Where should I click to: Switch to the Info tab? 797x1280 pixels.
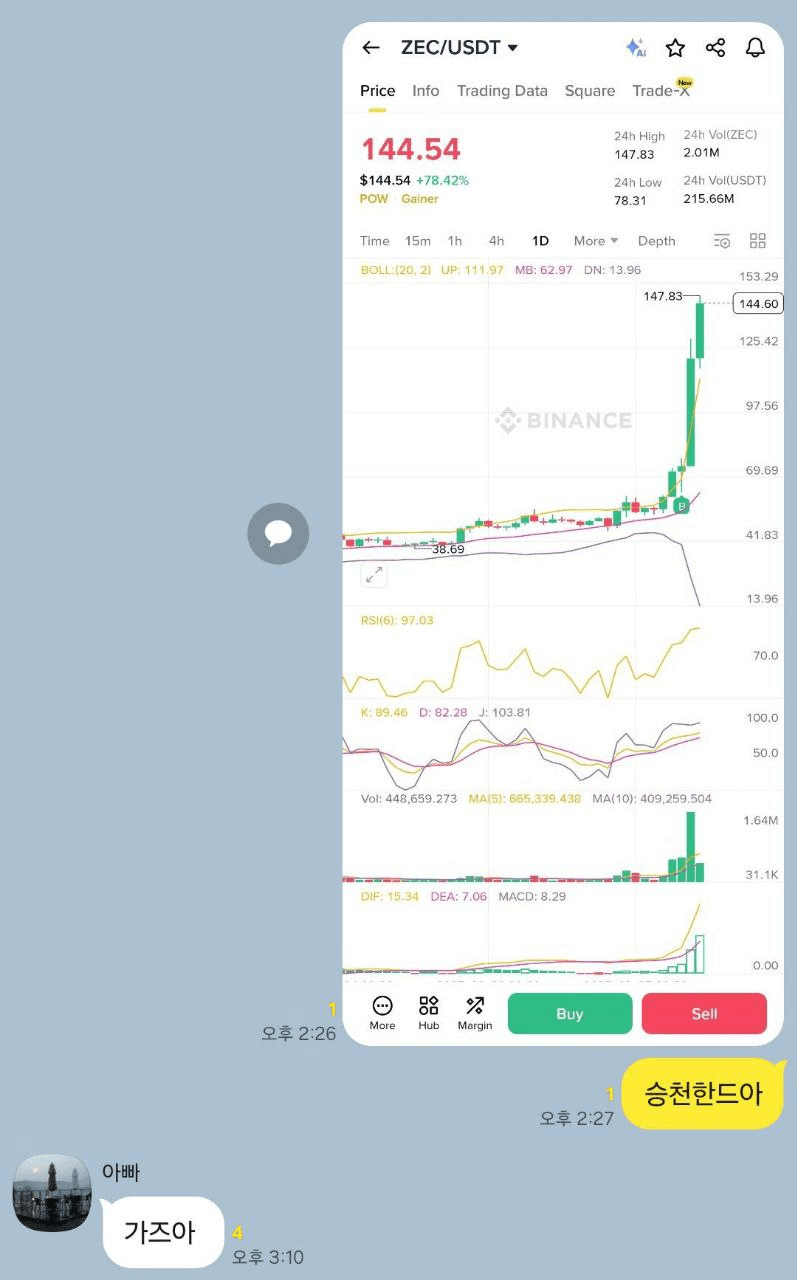coord(425,91)
